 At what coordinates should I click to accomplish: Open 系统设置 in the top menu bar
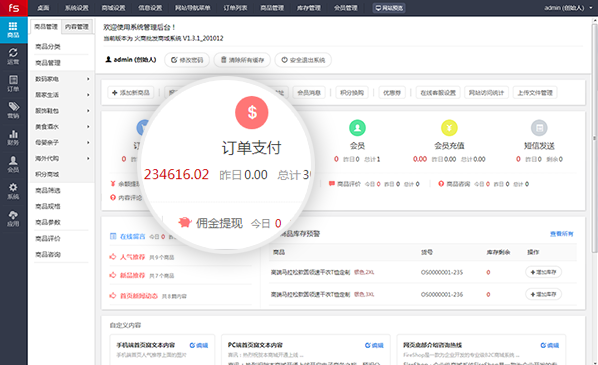coord(77,8)
